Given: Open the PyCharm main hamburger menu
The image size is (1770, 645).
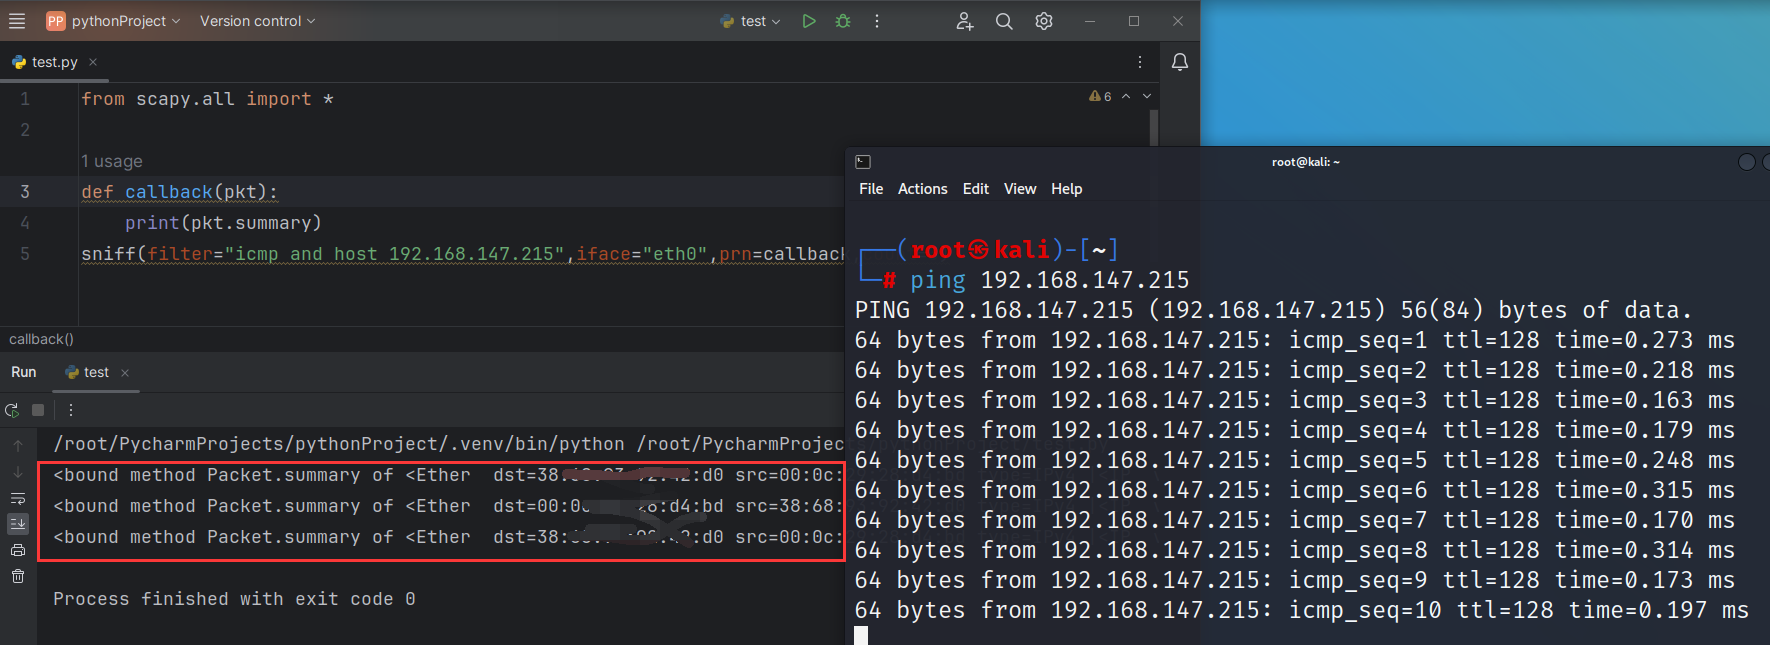Looking at the screenshot, I should click(17, 21).
